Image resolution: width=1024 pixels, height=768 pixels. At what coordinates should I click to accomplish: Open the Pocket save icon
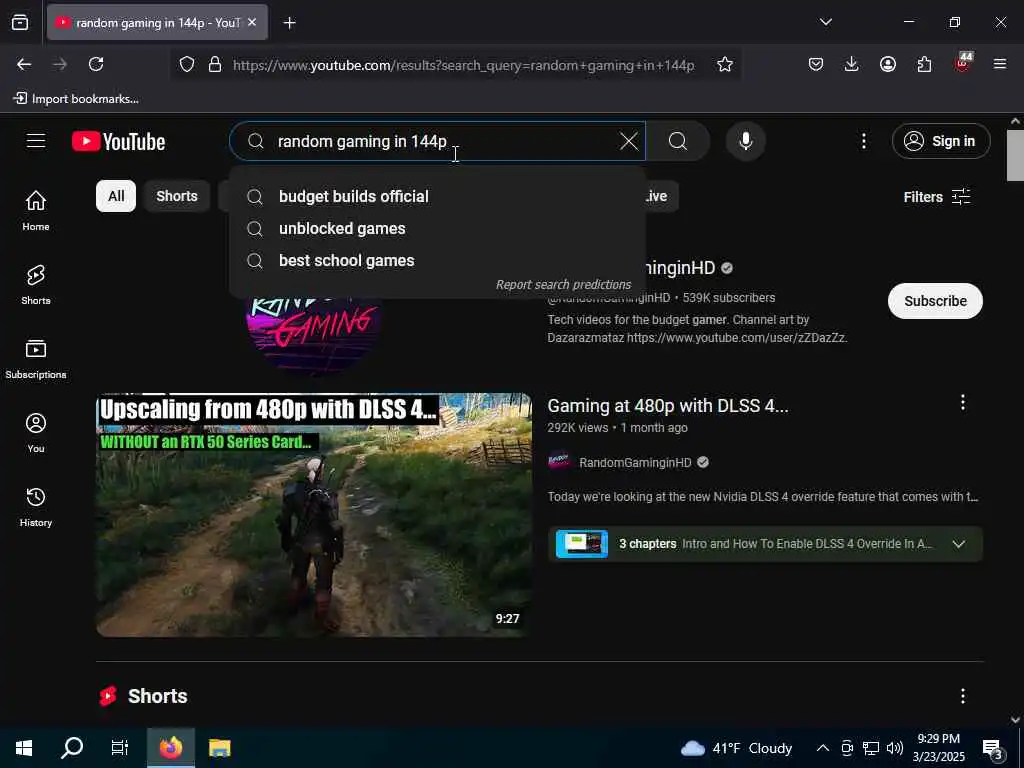[816, 64]
